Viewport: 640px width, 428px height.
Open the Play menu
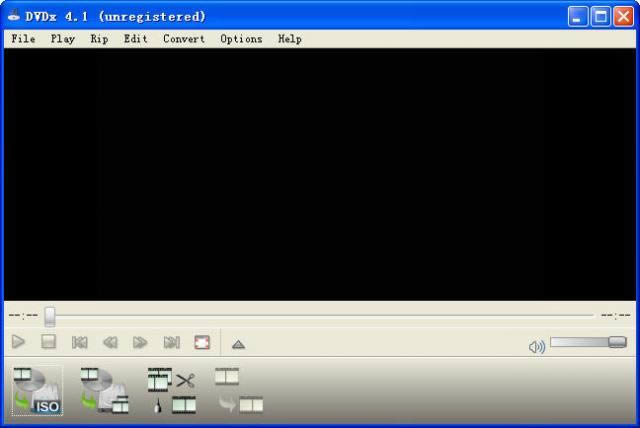pos(62,39)
